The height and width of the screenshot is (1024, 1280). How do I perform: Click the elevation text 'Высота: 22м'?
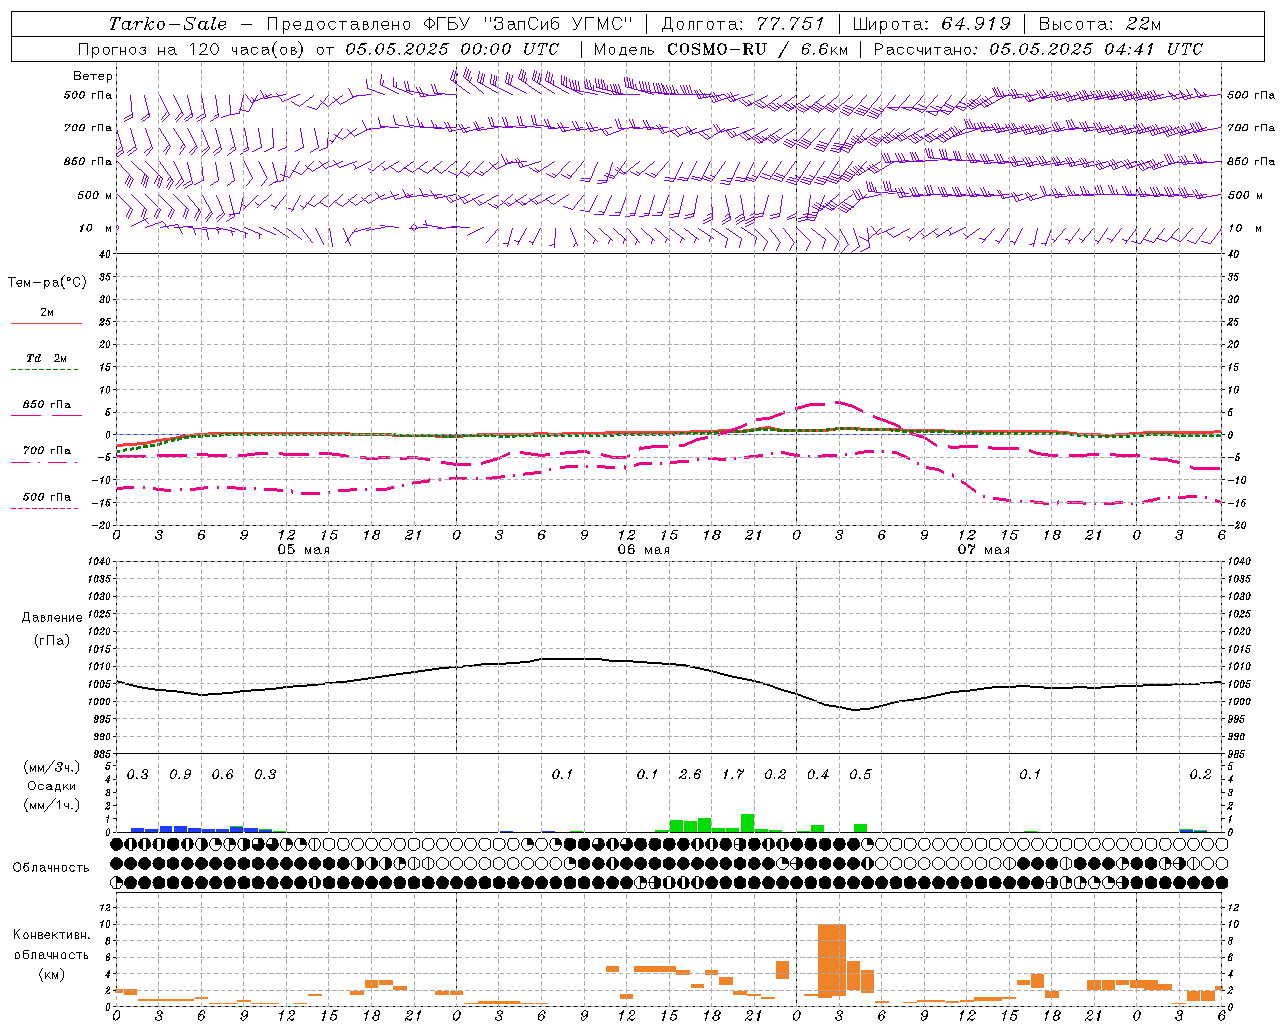coord(1100,24)
